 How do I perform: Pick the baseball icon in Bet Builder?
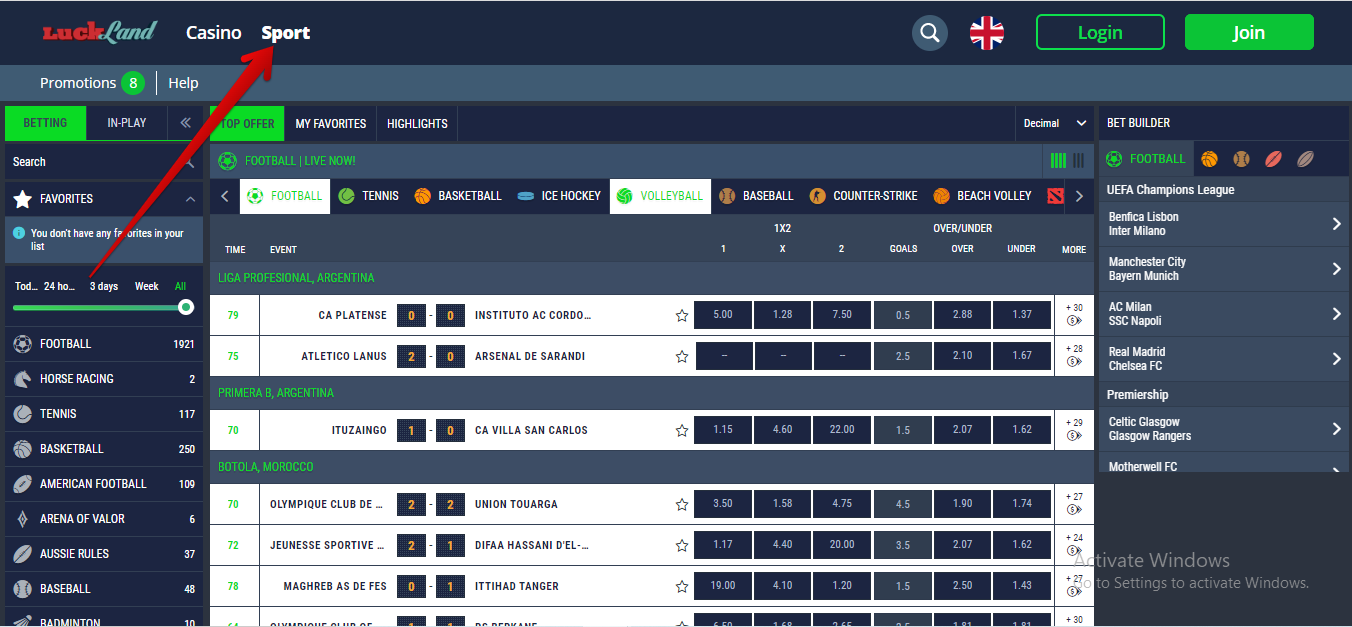1241,159
